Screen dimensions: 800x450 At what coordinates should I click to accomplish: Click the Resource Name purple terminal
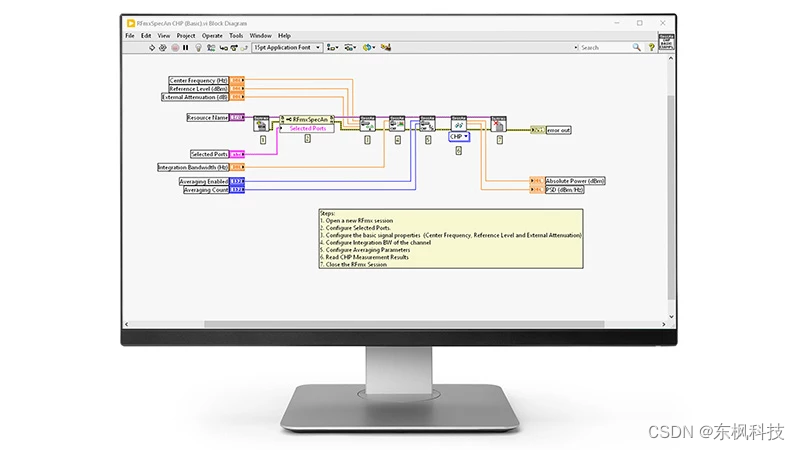point(237,117)
